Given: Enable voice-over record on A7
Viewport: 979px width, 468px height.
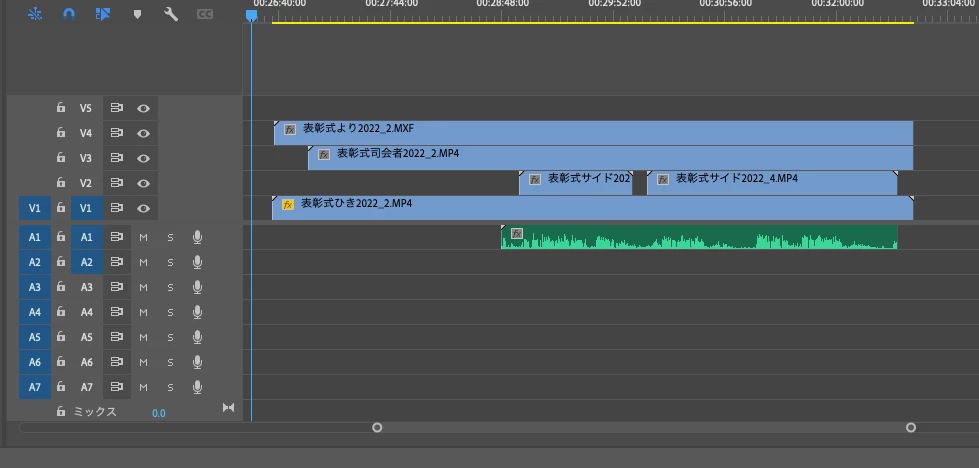Looking at the screenshot, I should (197, 387).
